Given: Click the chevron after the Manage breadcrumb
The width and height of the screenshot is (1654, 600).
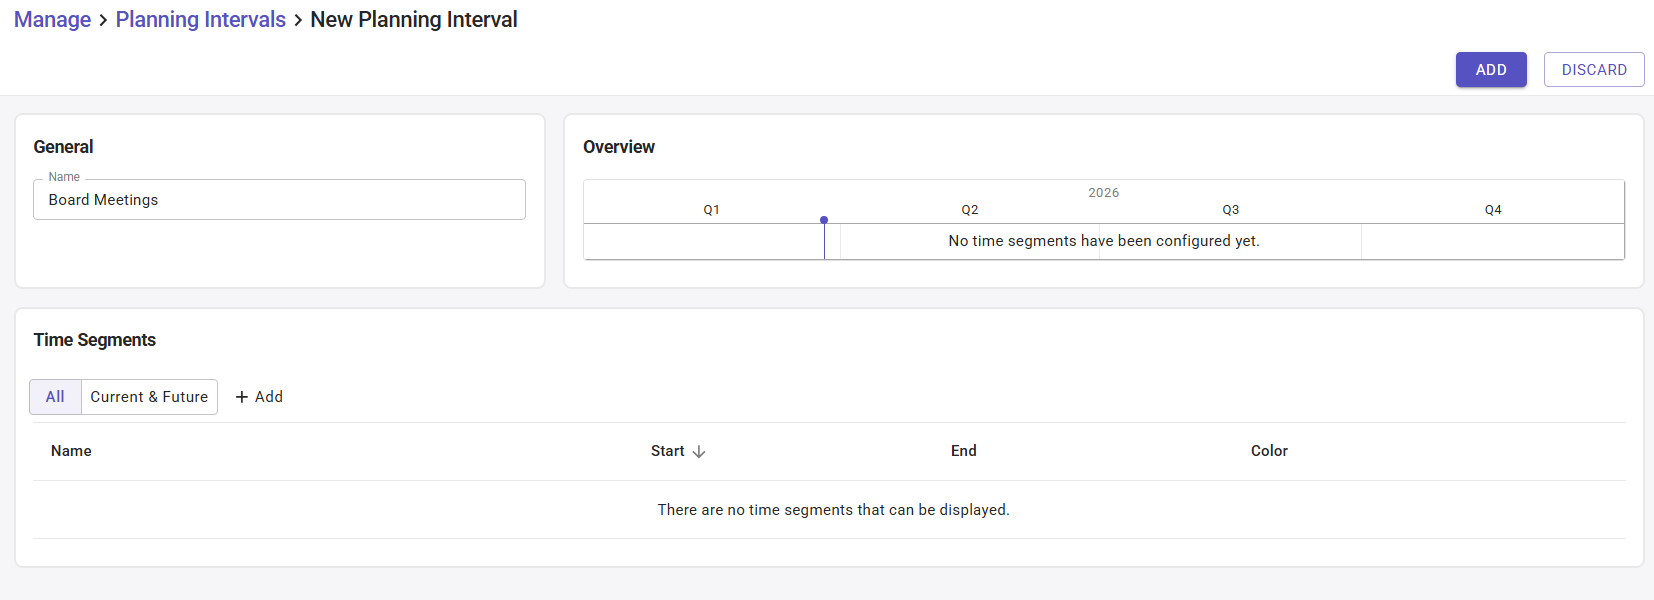Looking at the screenshot, I should pos(103,21).
